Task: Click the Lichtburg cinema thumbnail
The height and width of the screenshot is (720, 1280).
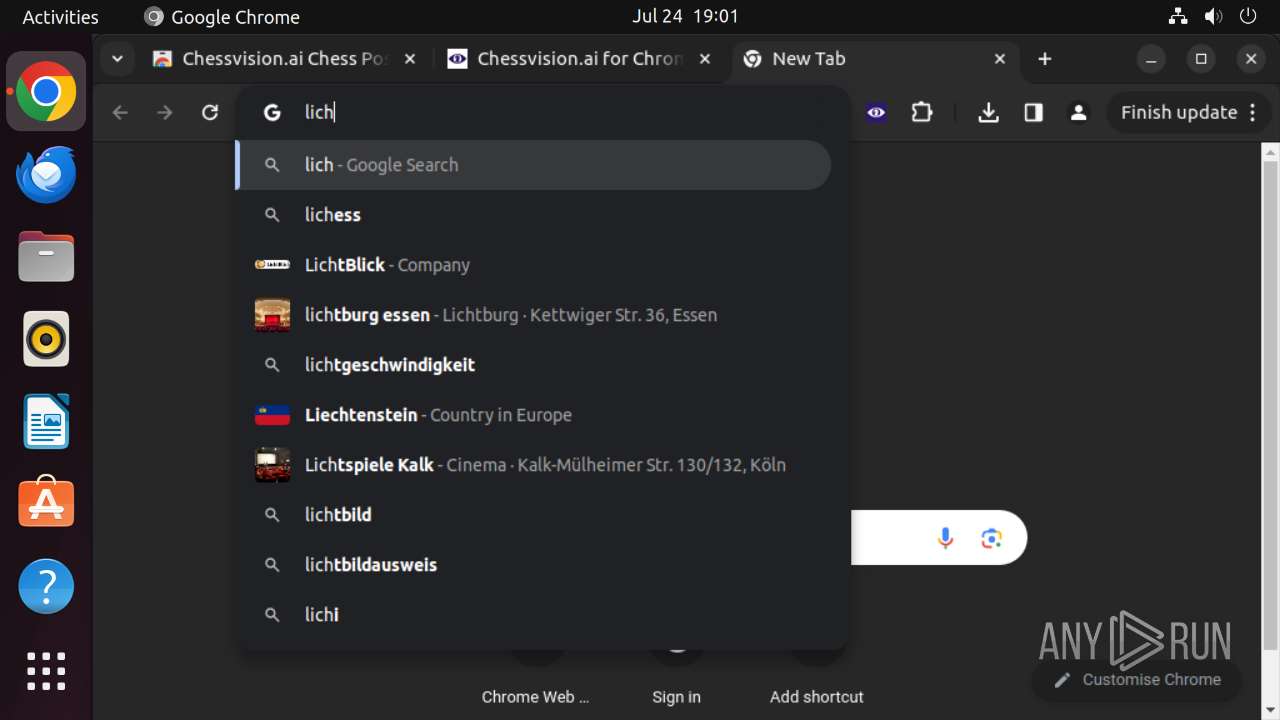Action: [x=272, y=315]
